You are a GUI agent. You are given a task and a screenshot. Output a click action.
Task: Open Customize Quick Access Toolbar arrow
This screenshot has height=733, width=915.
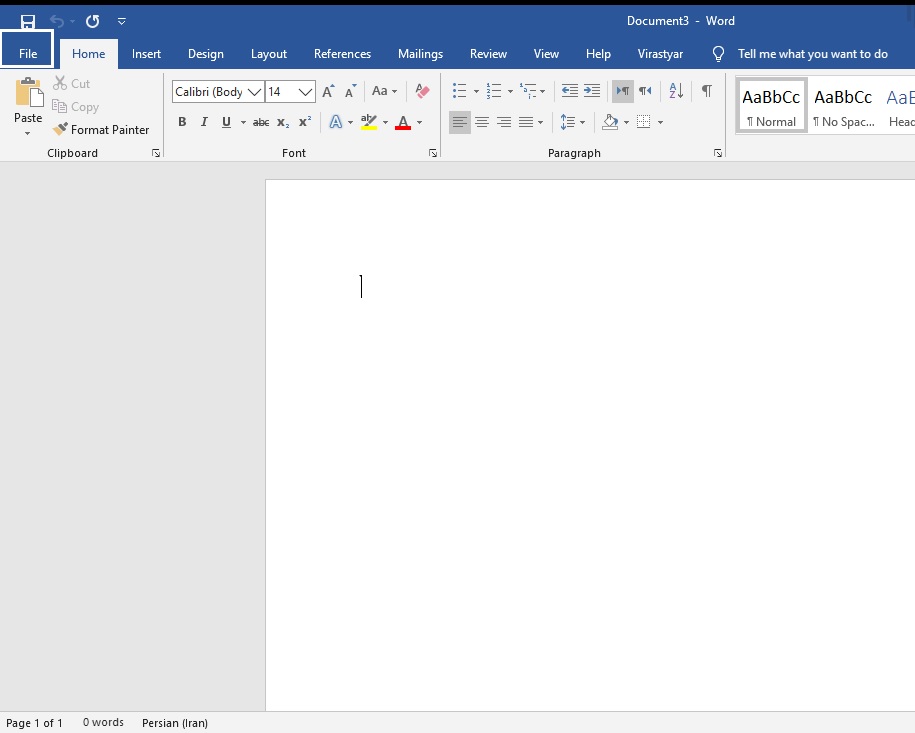(121, 22)
